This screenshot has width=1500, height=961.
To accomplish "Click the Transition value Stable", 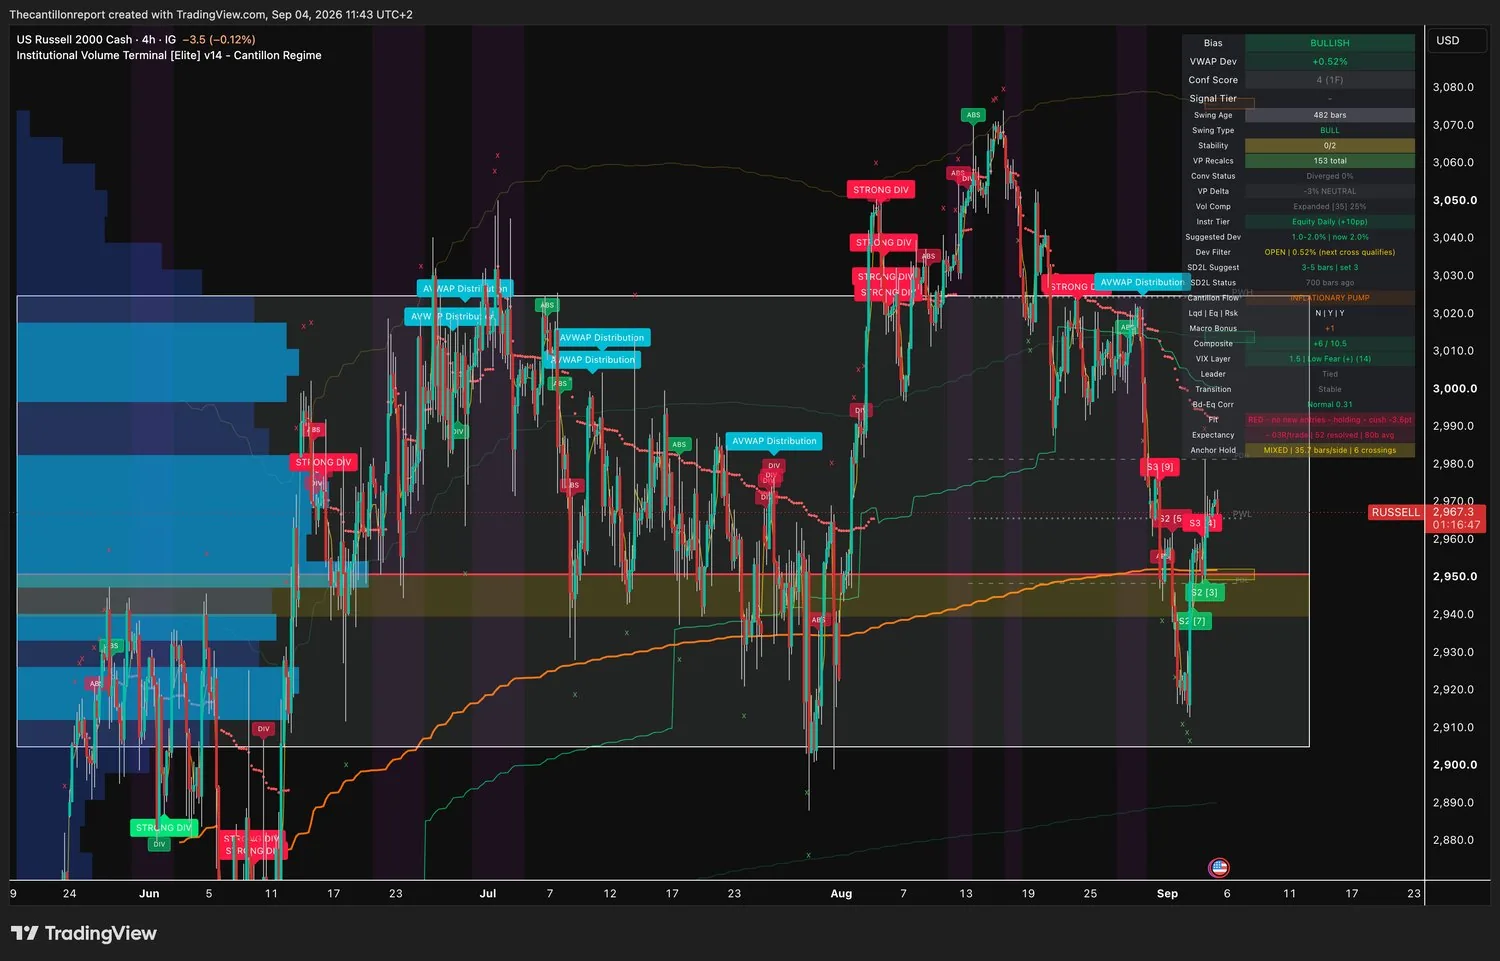I will pos(1330,390).
